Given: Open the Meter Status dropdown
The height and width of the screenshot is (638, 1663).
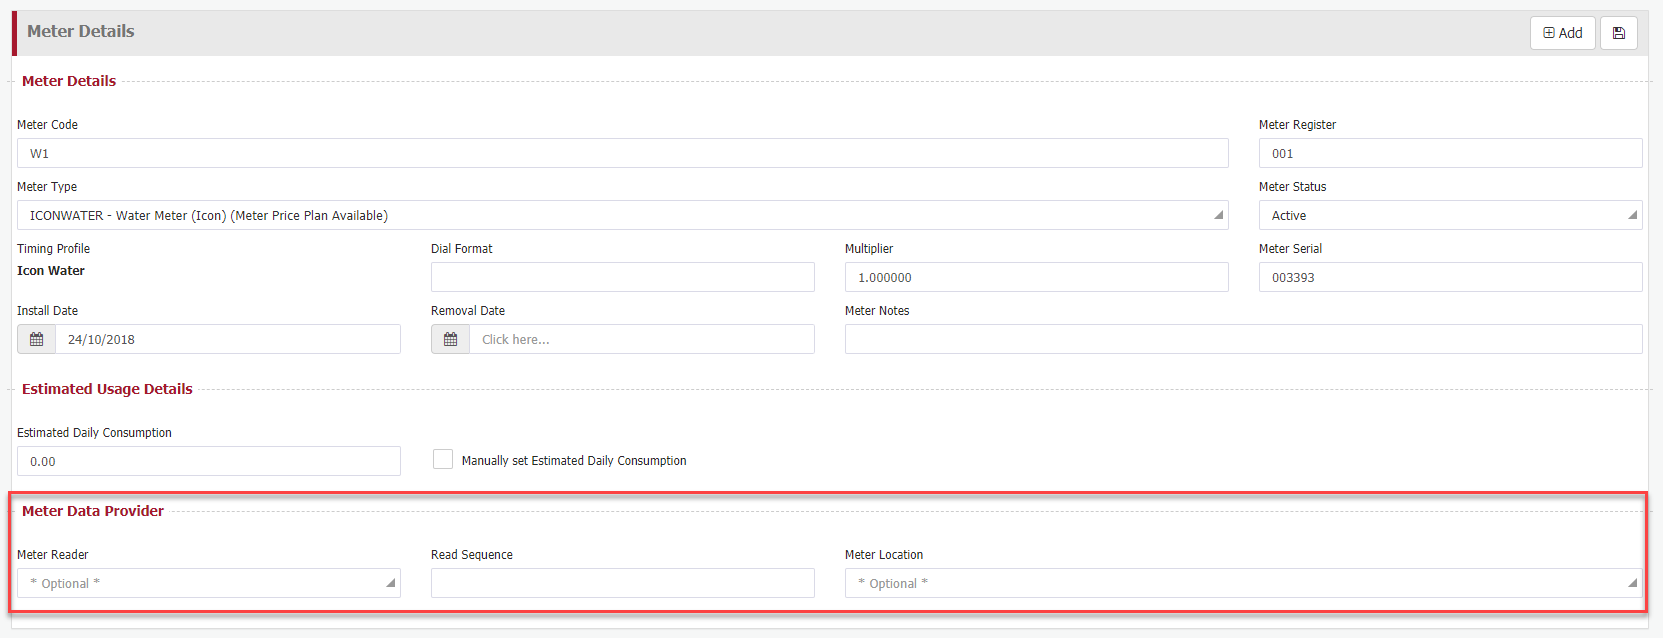Looking at the screenshot, I should pyautogui.click(x=1449, y=215).
